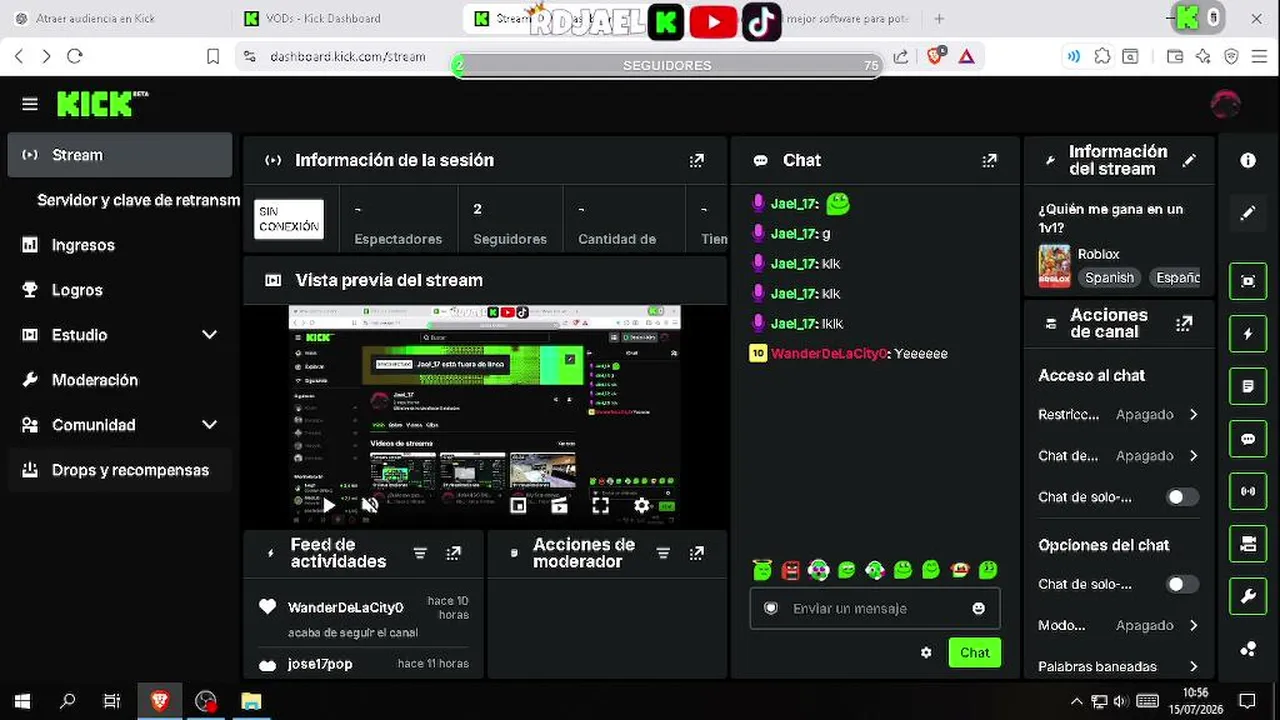This screenshot has height=720, width=1280.
Task: Go to Ingresos in the sidebar
Action: (120, 245)
